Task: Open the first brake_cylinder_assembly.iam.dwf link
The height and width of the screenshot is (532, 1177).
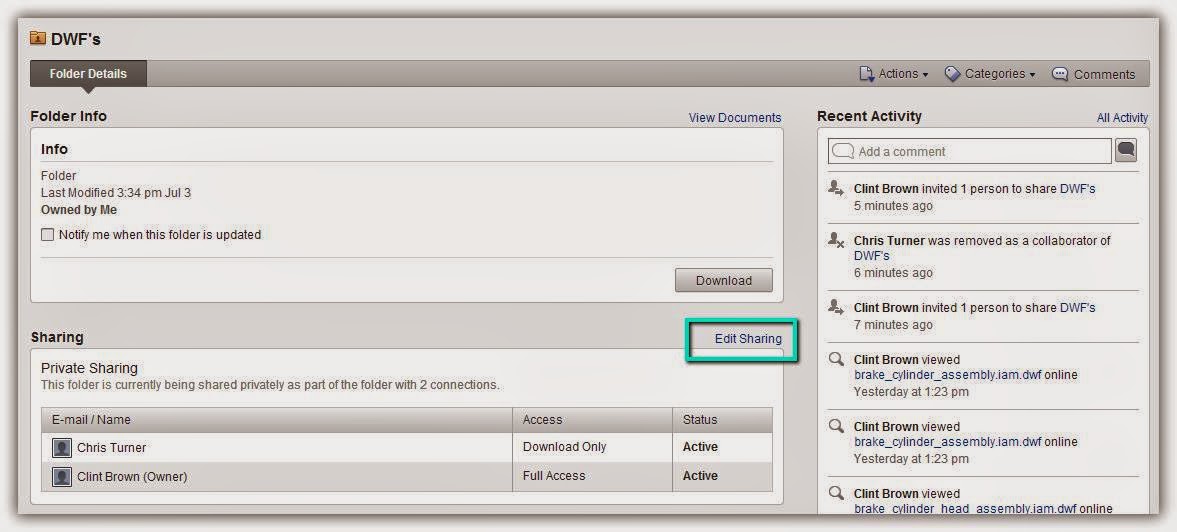Action: [x=947, y=374]
